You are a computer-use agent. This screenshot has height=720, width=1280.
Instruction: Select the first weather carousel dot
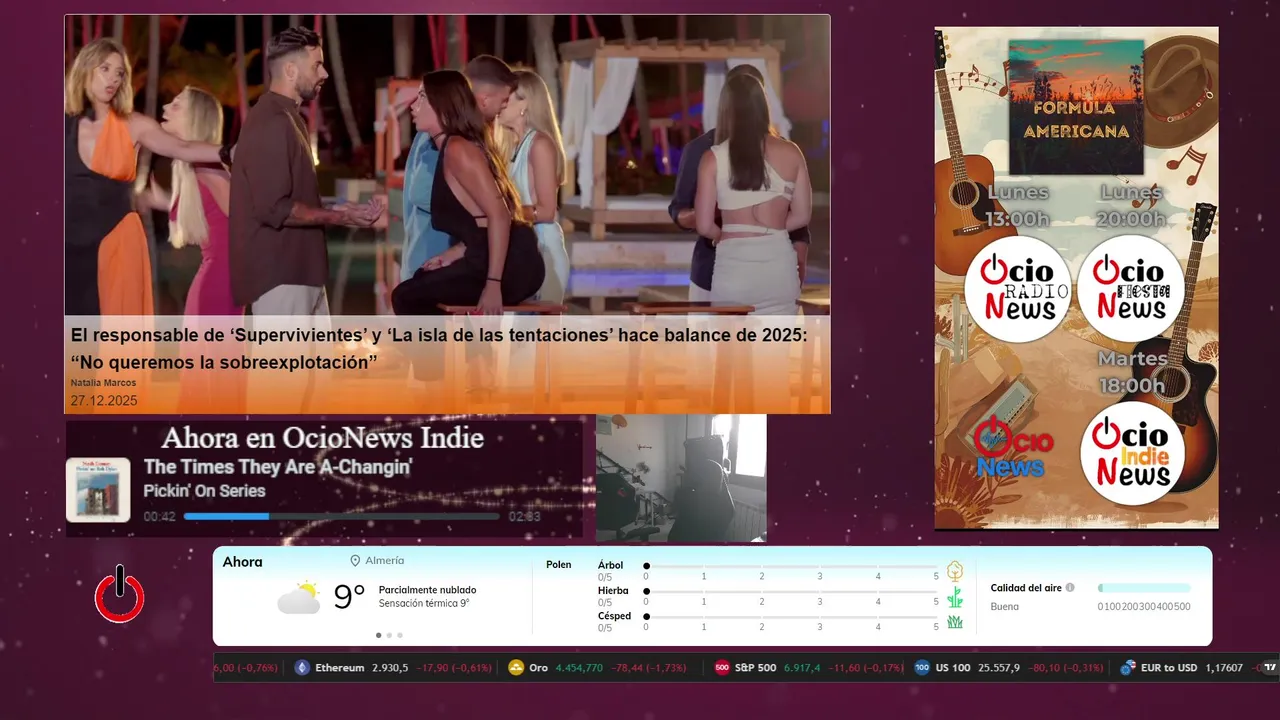click(378, 635)
